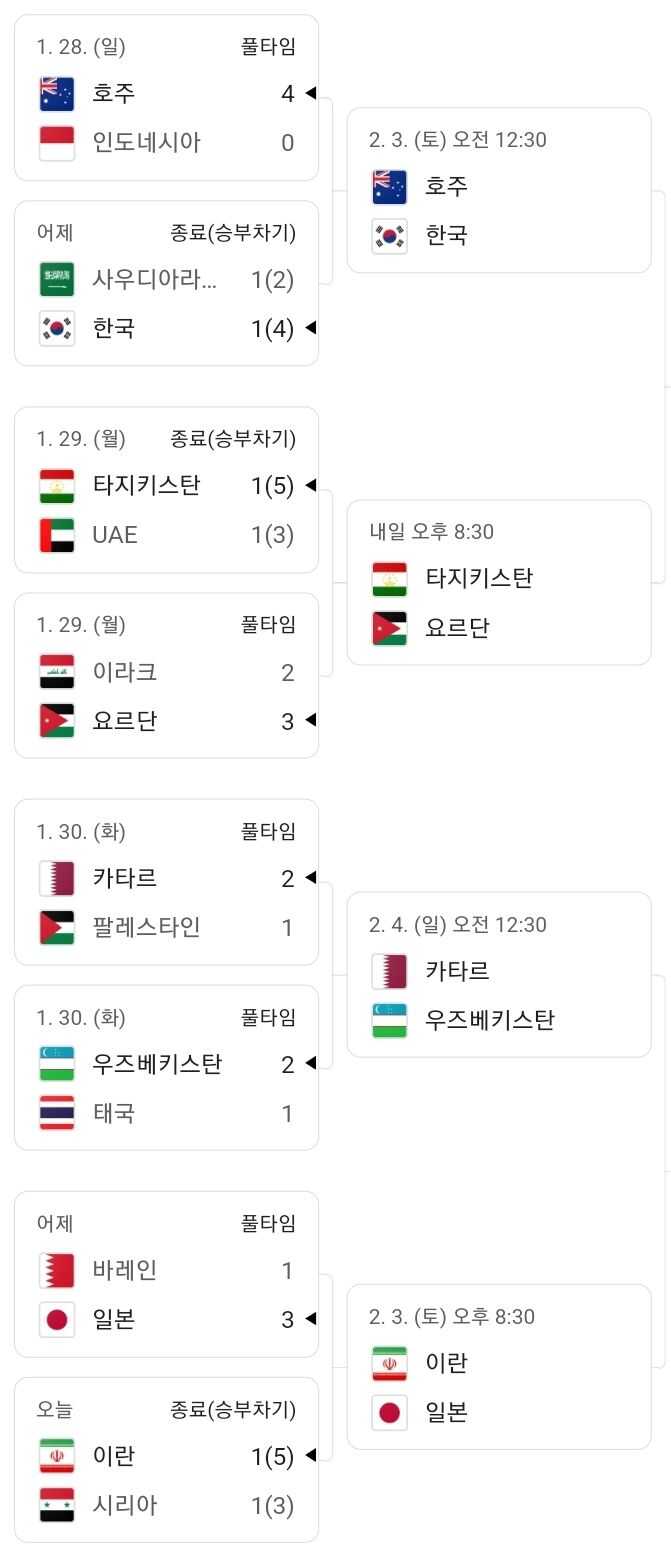
Task: Click the Iraq flag icon
Action: [x=57, y=672]
